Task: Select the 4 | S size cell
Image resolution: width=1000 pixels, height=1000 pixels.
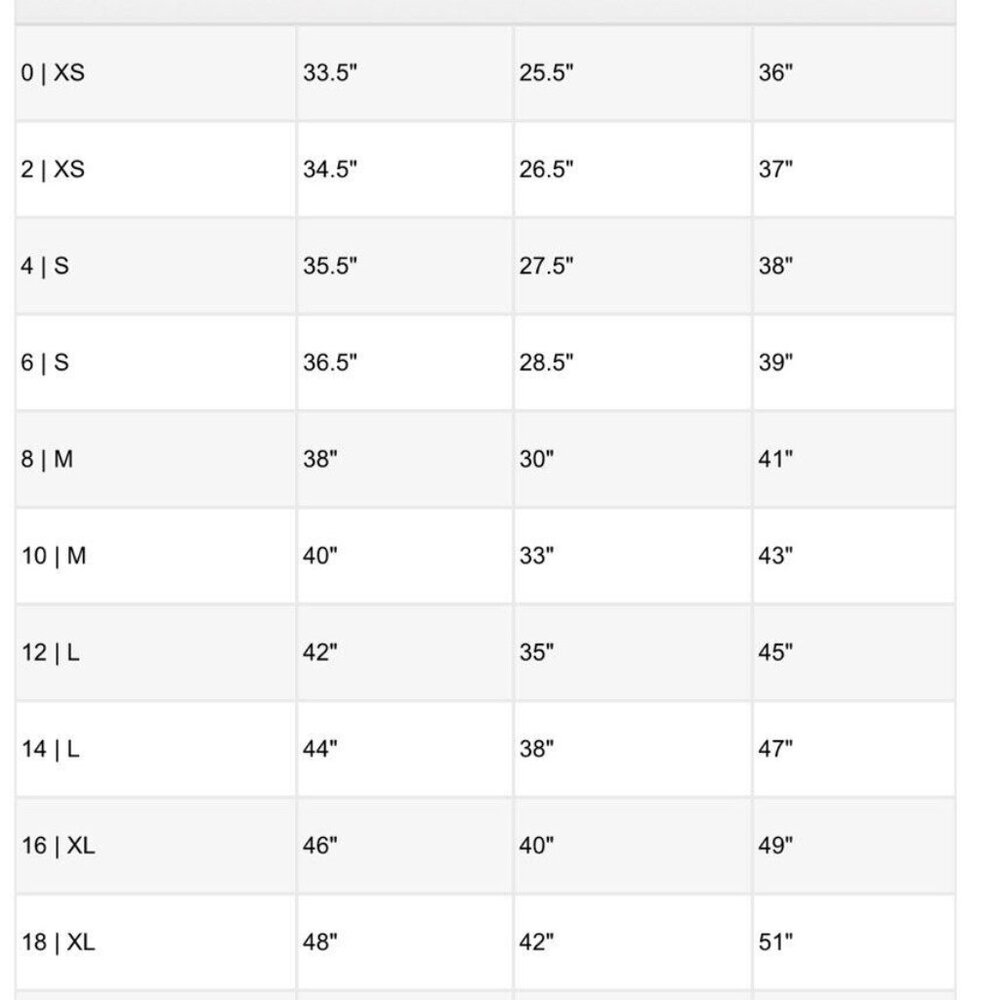Action: coord(156,266)
